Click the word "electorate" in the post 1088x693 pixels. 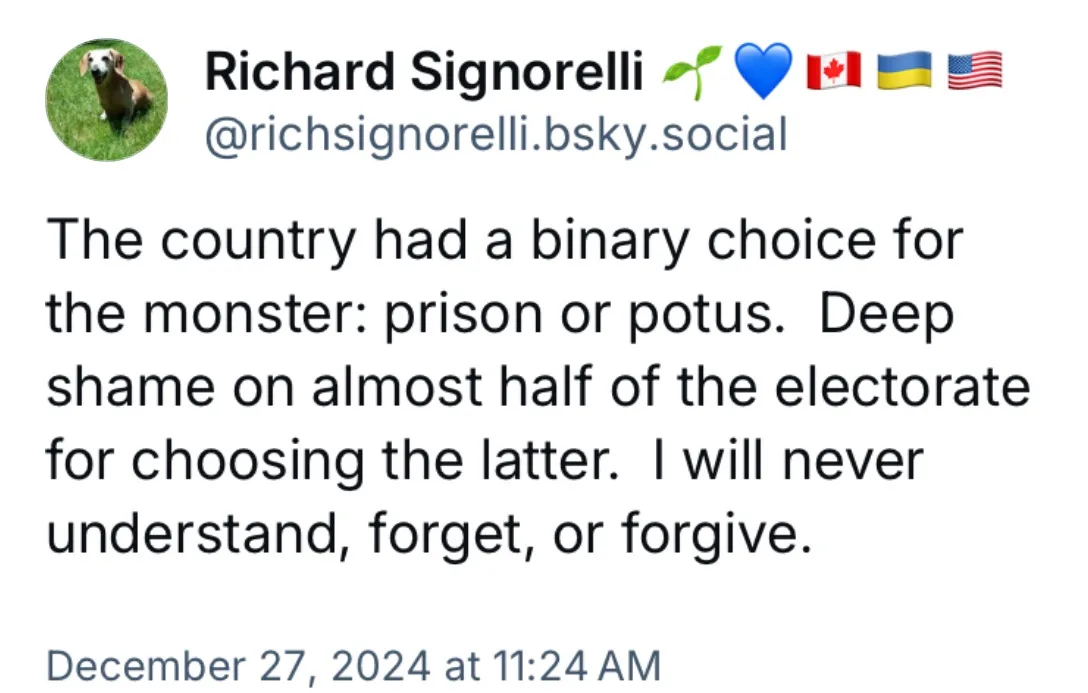(901, 386)
